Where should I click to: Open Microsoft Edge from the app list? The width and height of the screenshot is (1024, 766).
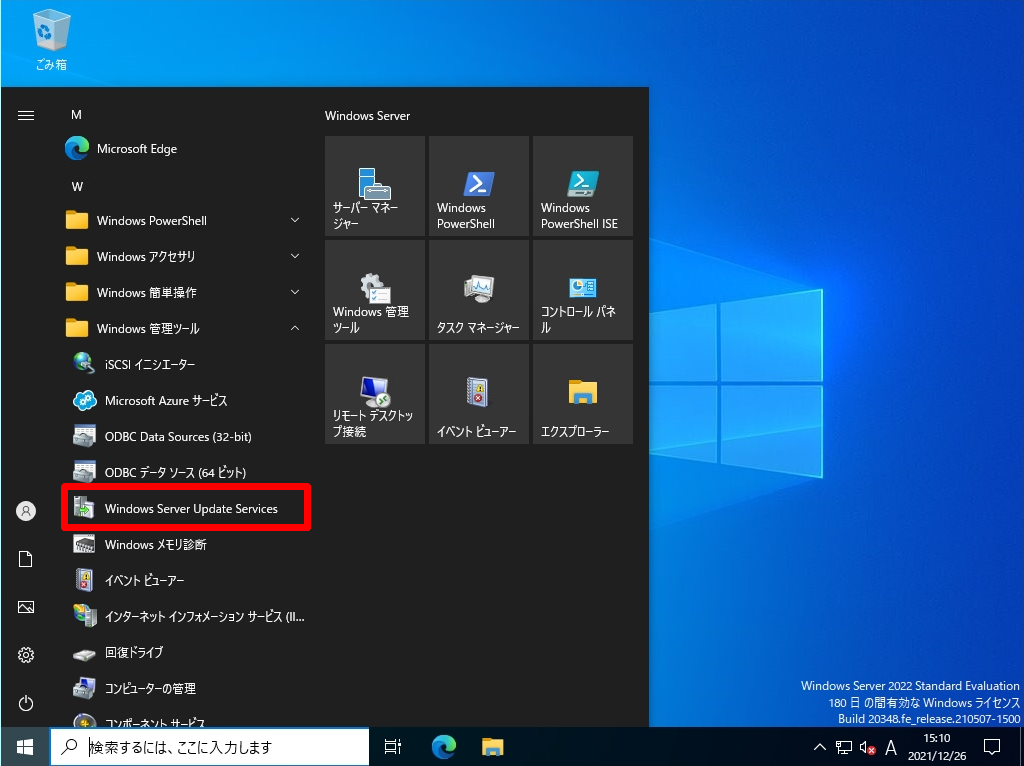185,149
